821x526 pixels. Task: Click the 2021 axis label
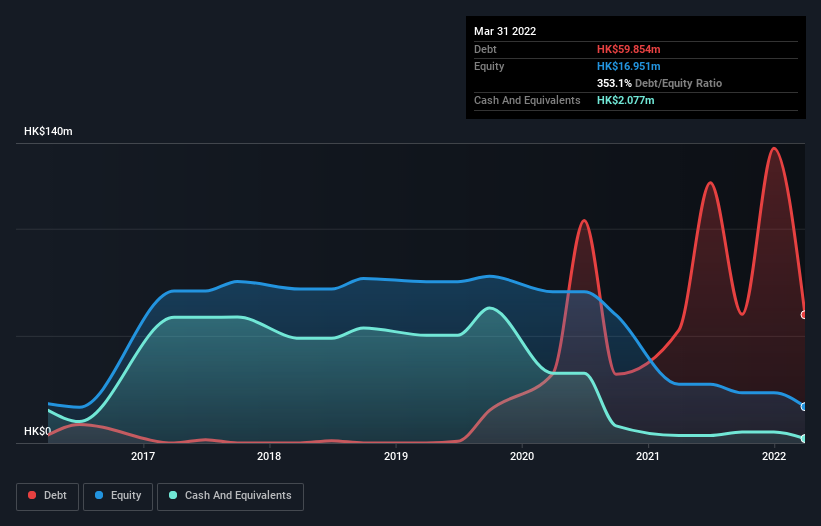tap(648, 456)
